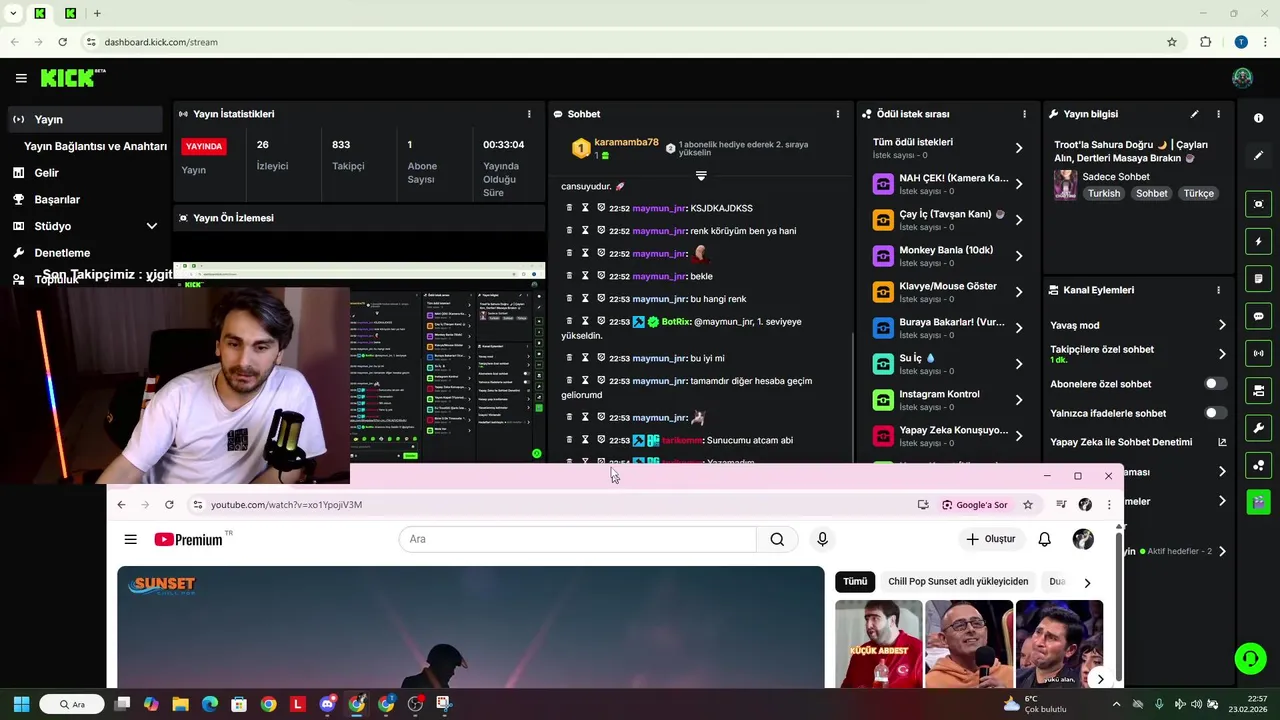This screenshot has height=720, width=1280.
Task: Delete the 'bu iyi mi' chat message
Action: pyautogui.click(x=570, y=358)
